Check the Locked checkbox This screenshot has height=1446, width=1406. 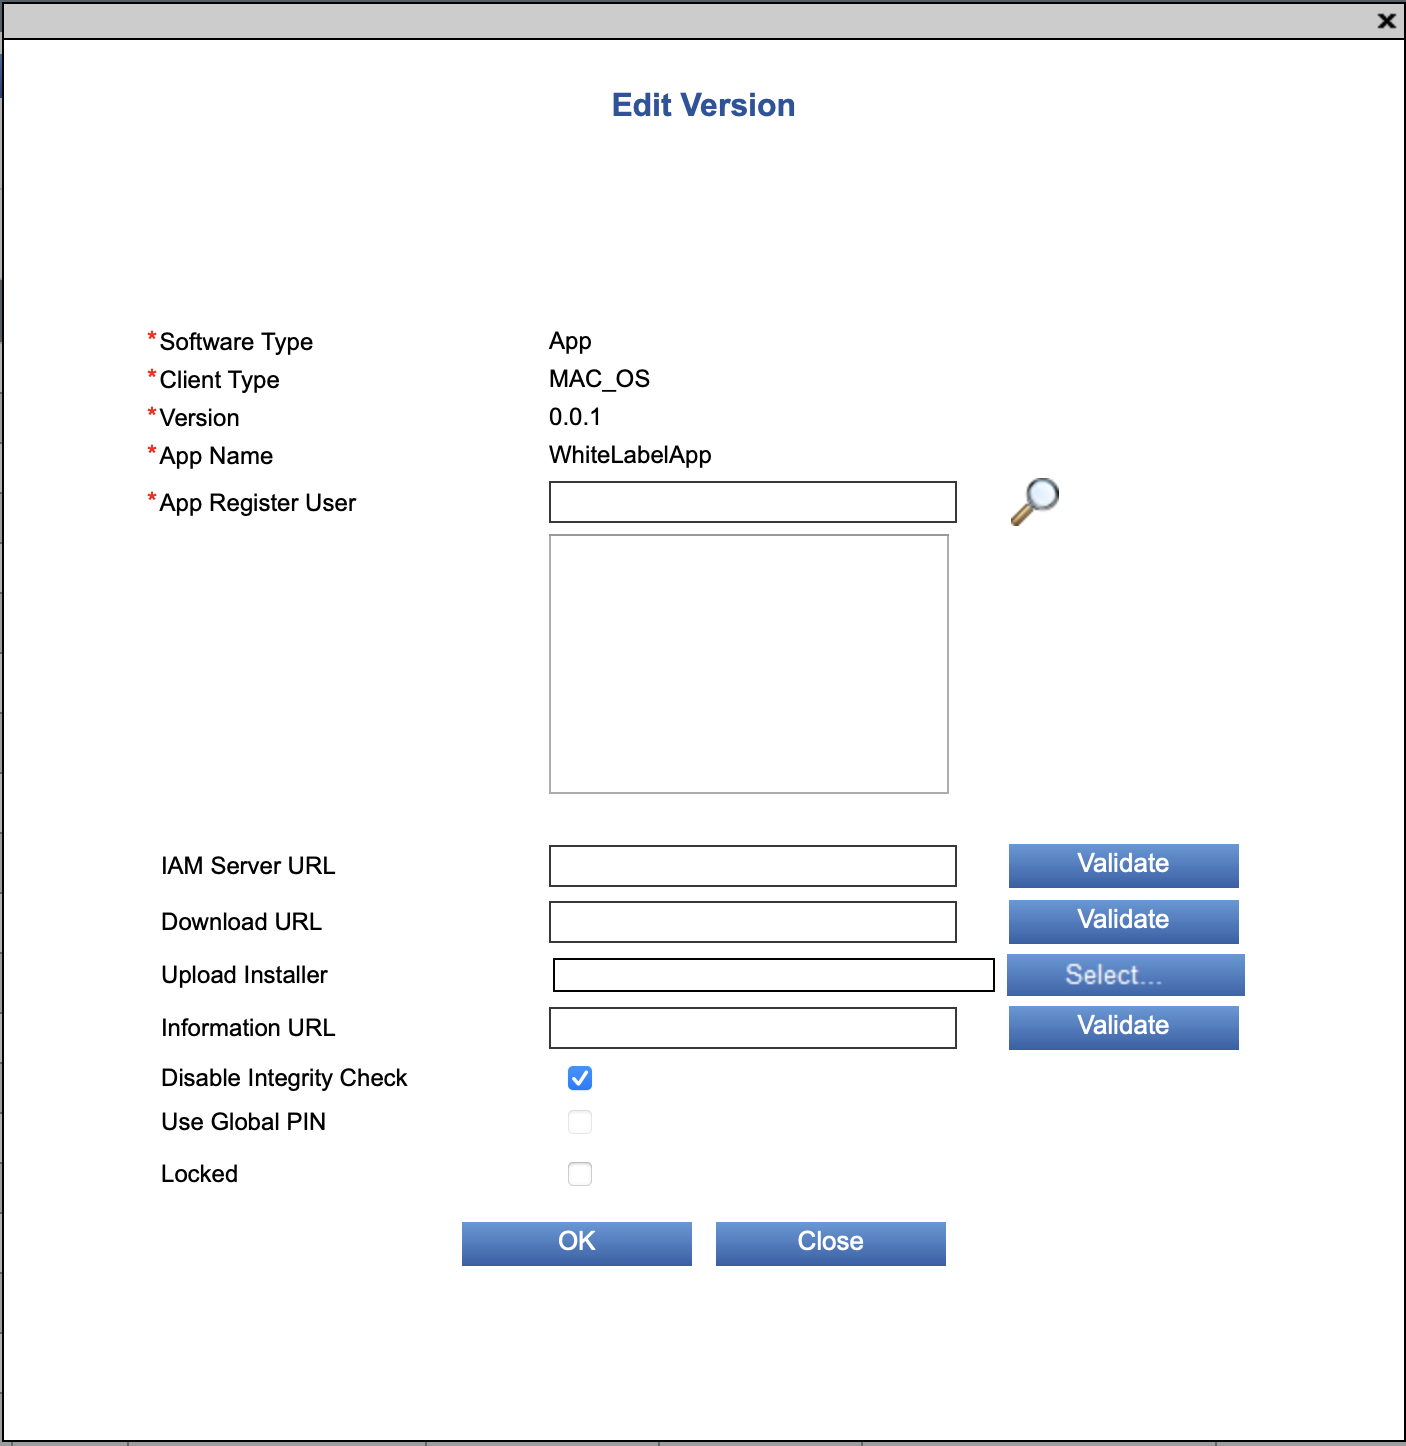580,1174
